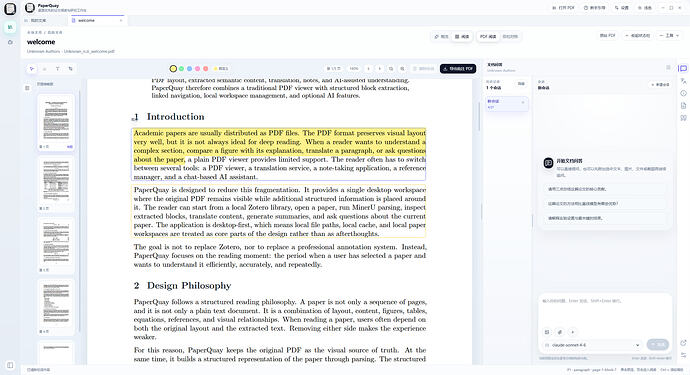Click the pop-out icon at the right rail bottom

click(683, 343)
